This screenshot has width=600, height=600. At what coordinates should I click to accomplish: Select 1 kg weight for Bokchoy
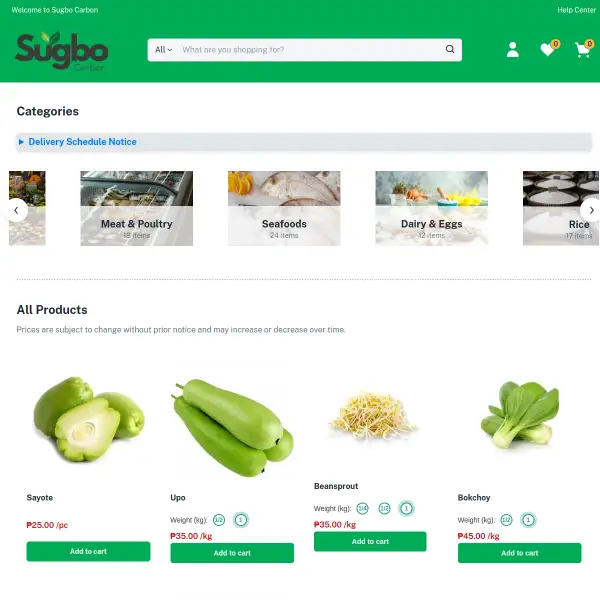click(x=528, y=520)
